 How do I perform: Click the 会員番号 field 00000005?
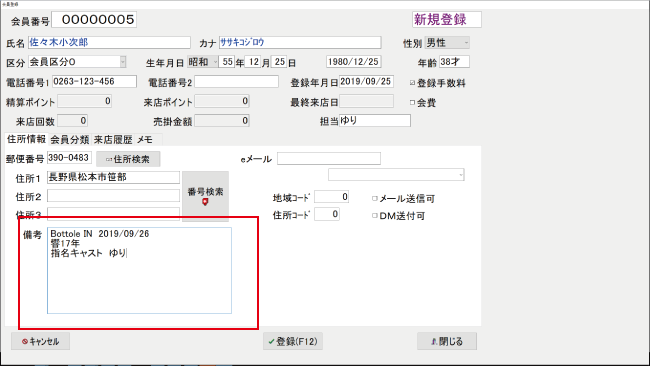pyautogui.click(x=95, y=19)
